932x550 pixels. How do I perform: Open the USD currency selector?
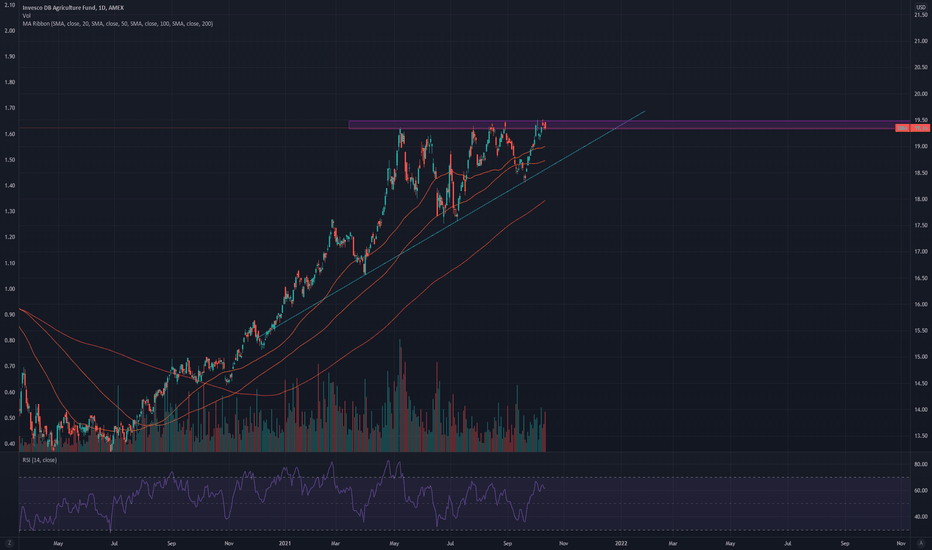point(921,7)
